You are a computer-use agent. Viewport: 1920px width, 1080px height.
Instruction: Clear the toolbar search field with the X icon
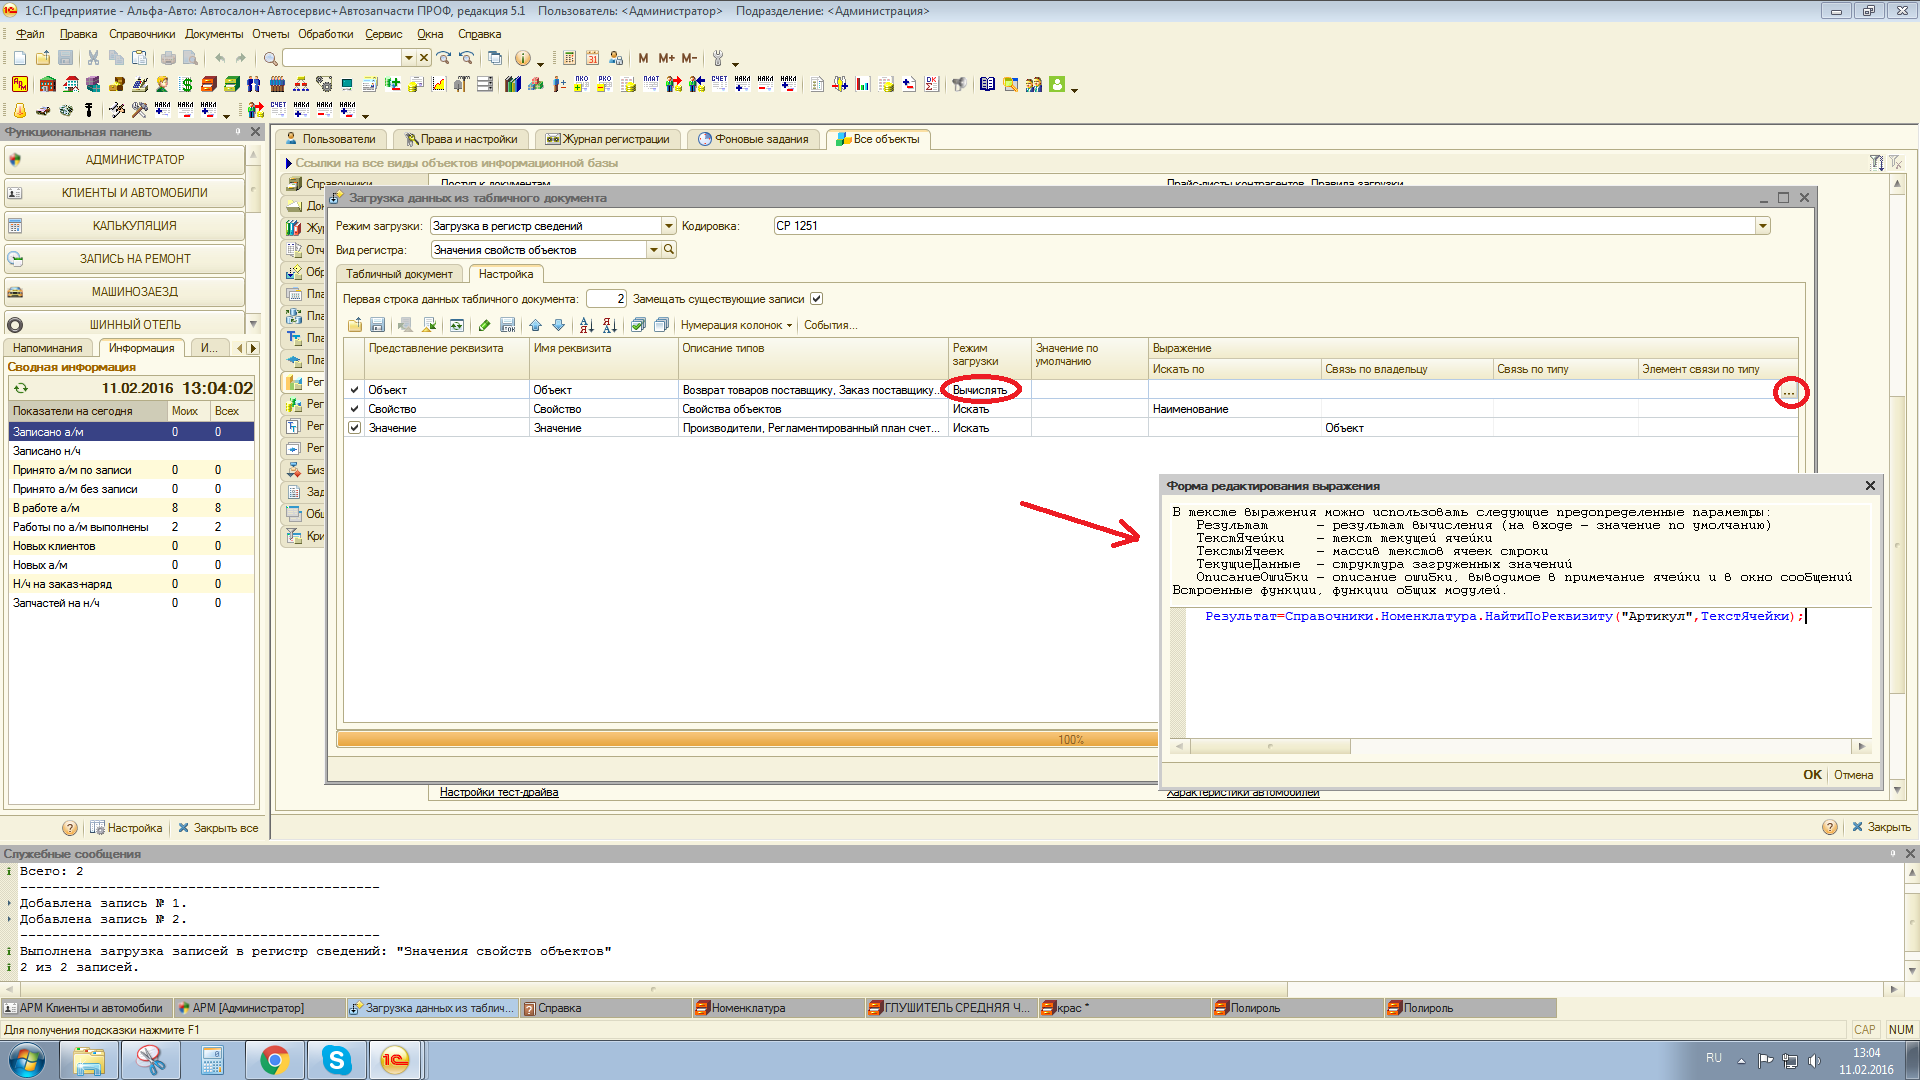[x=424, y=58]
